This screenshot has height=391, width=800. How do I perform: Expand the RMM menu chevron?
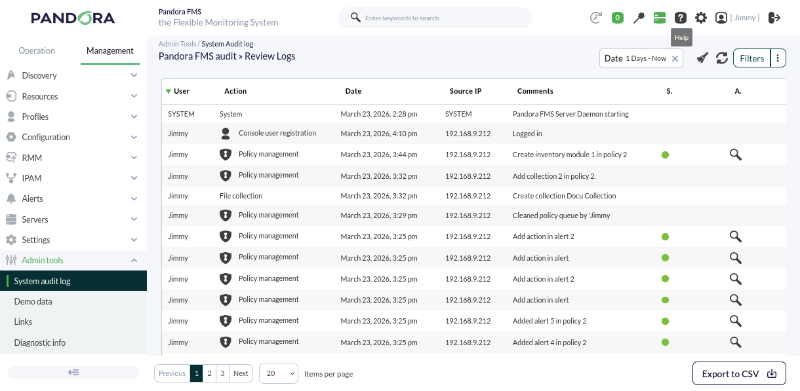[134, 158]
